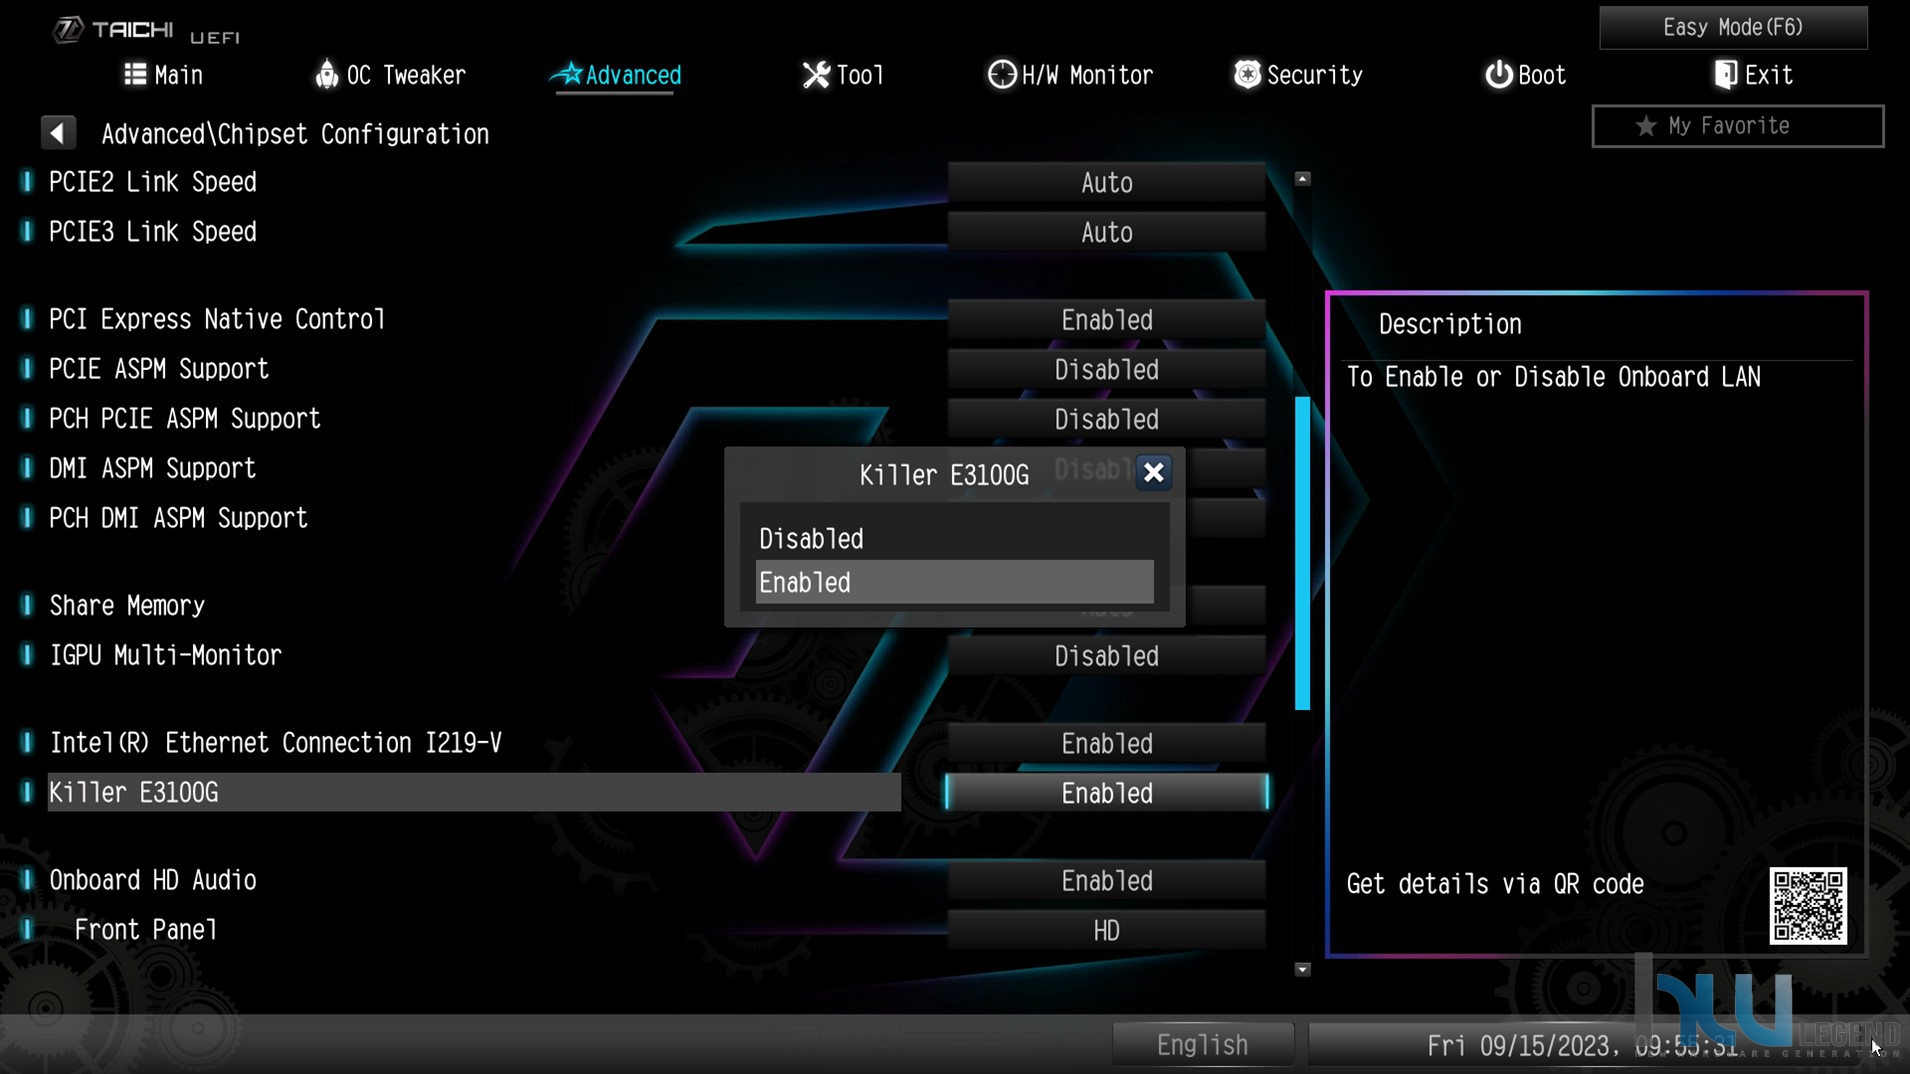Select the PCH DMI ASPM Support label

coord(179,519)
